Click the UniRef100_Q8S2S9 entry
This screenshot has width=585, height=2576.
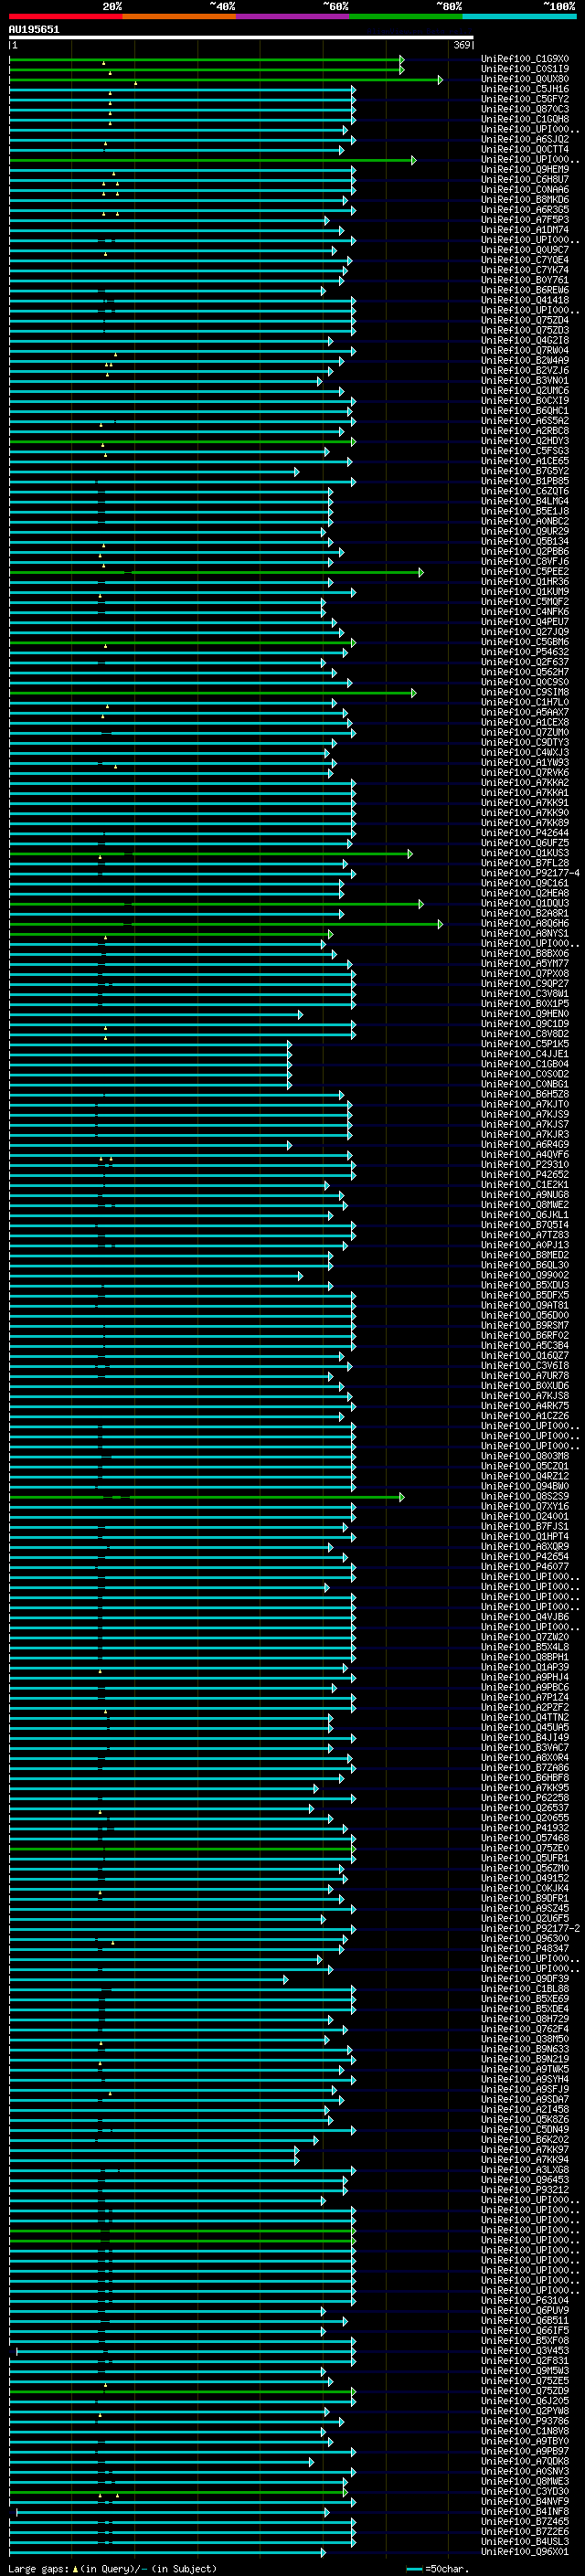coord(525,1497)
